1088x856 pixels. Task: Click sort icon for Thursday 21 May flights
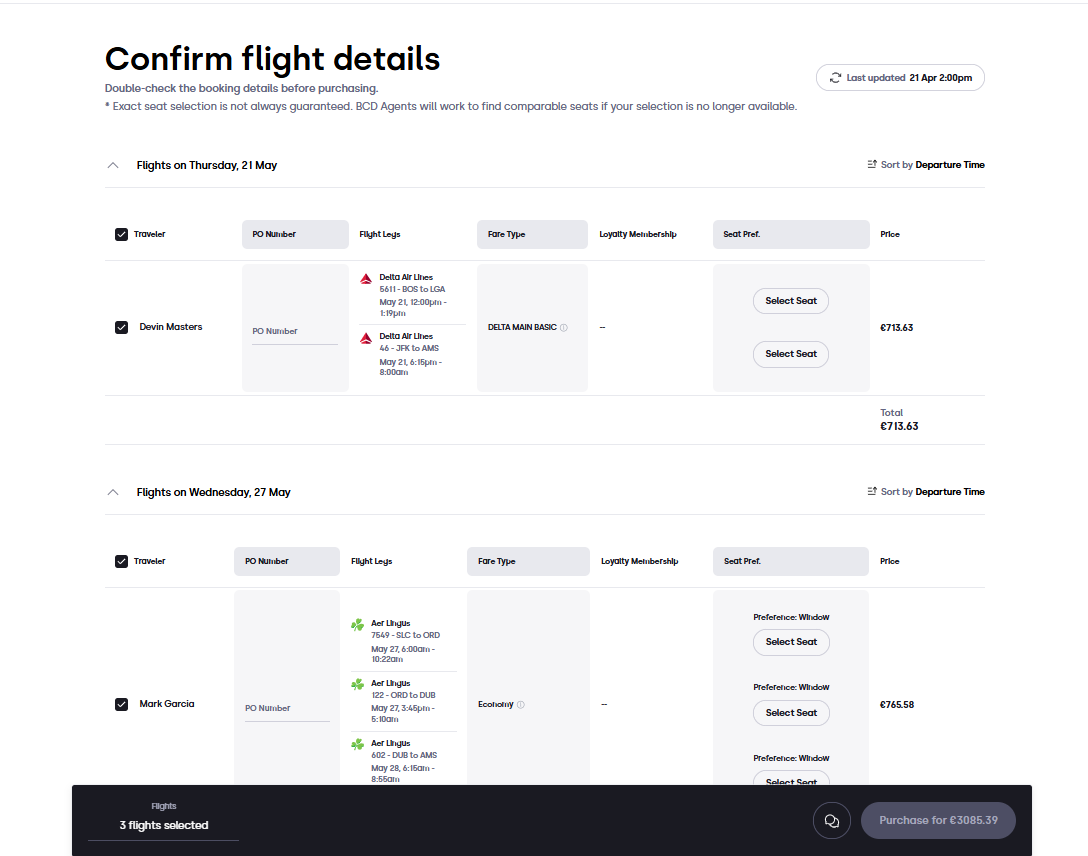872,164
